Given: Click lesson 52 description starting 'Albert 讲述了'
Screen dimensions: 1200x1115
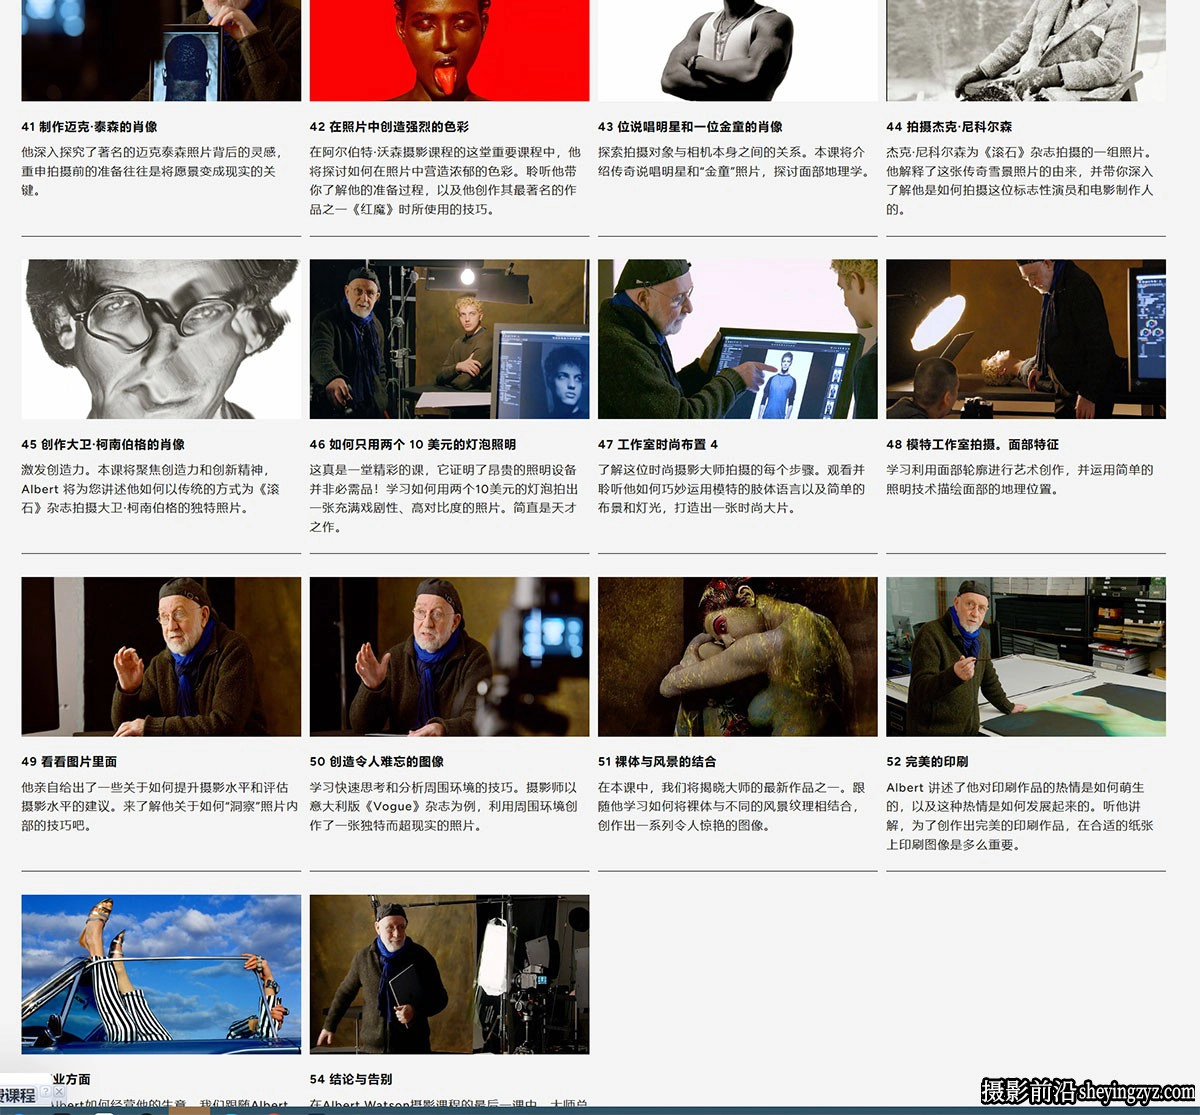Looking at the screenshot, I should tap(1020, 816).
